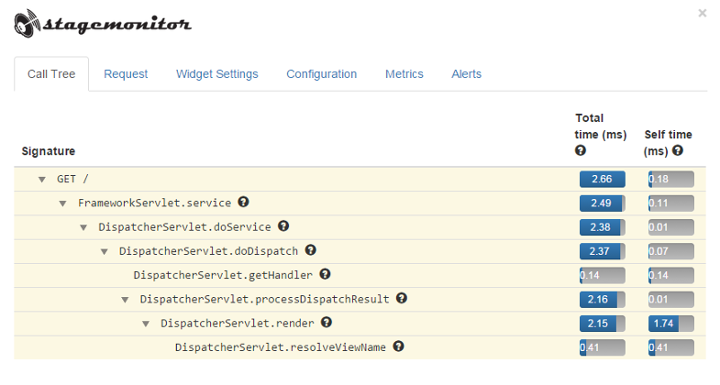Collapse the DispatcherServlet.render node
This screenshot has height=385, width=720.
tap(146, 324)
